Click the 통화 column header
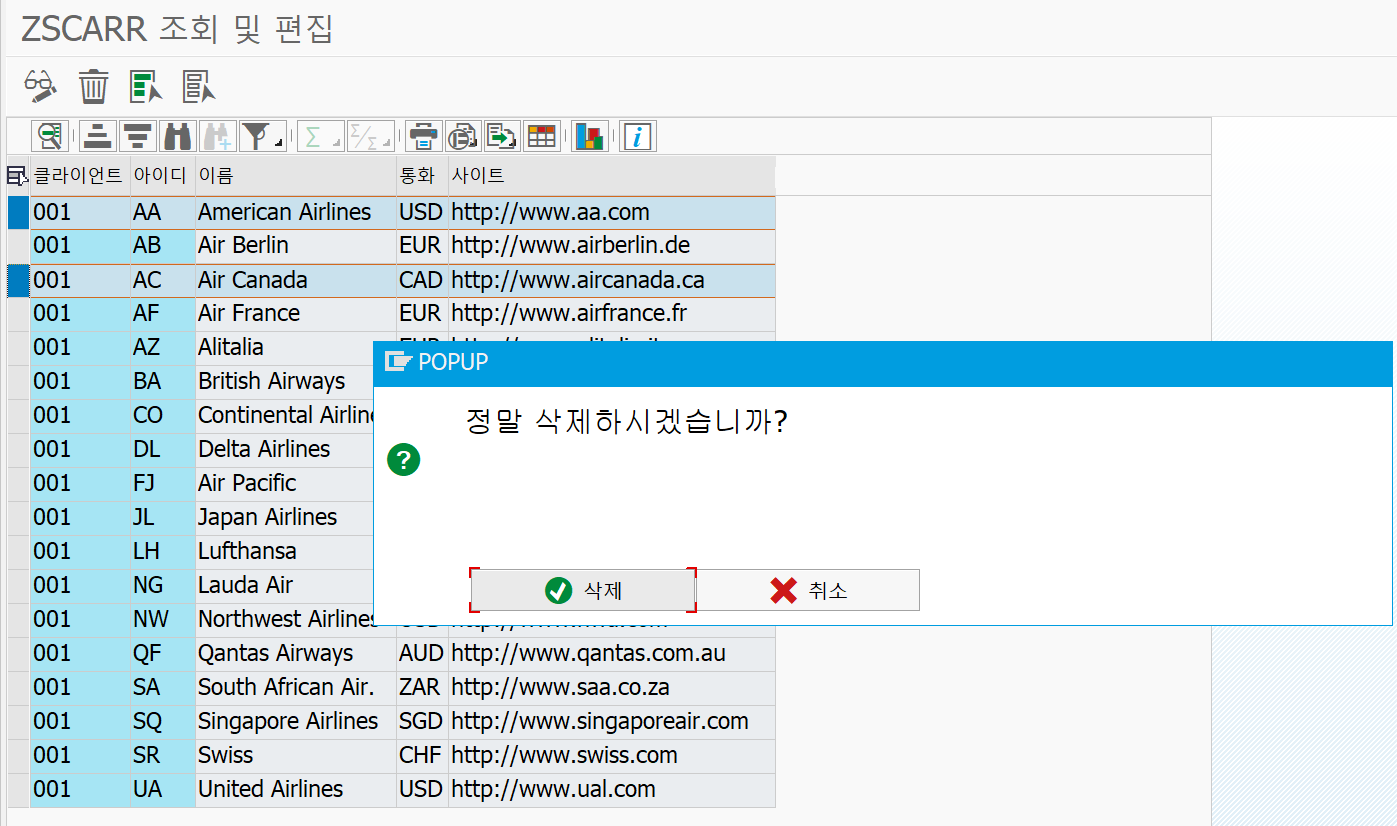 tap(422, 176)
